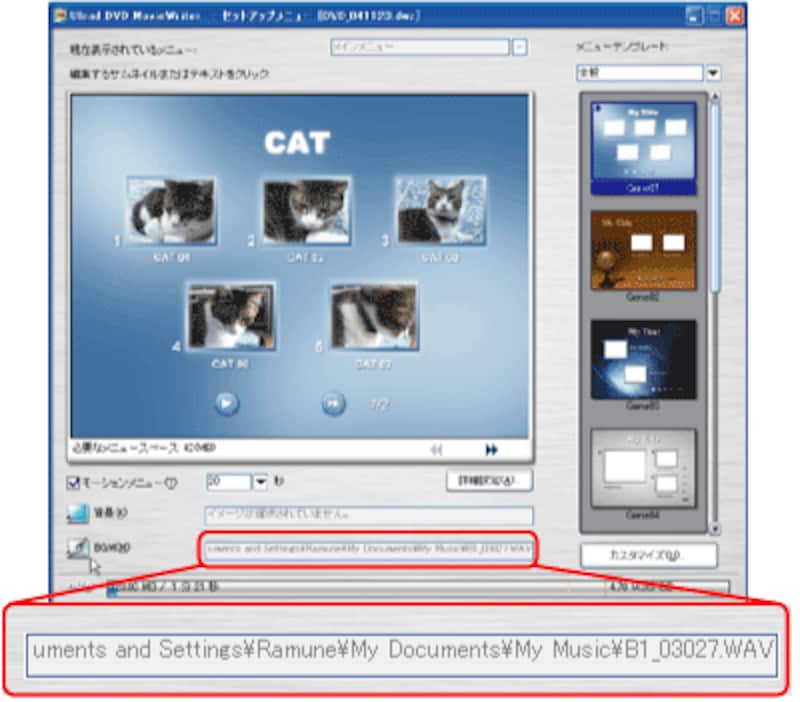Click the Ulead DVD MovieWriter title bar icon
The height and width of the screenshot is (702, 800).
point(60,16)
